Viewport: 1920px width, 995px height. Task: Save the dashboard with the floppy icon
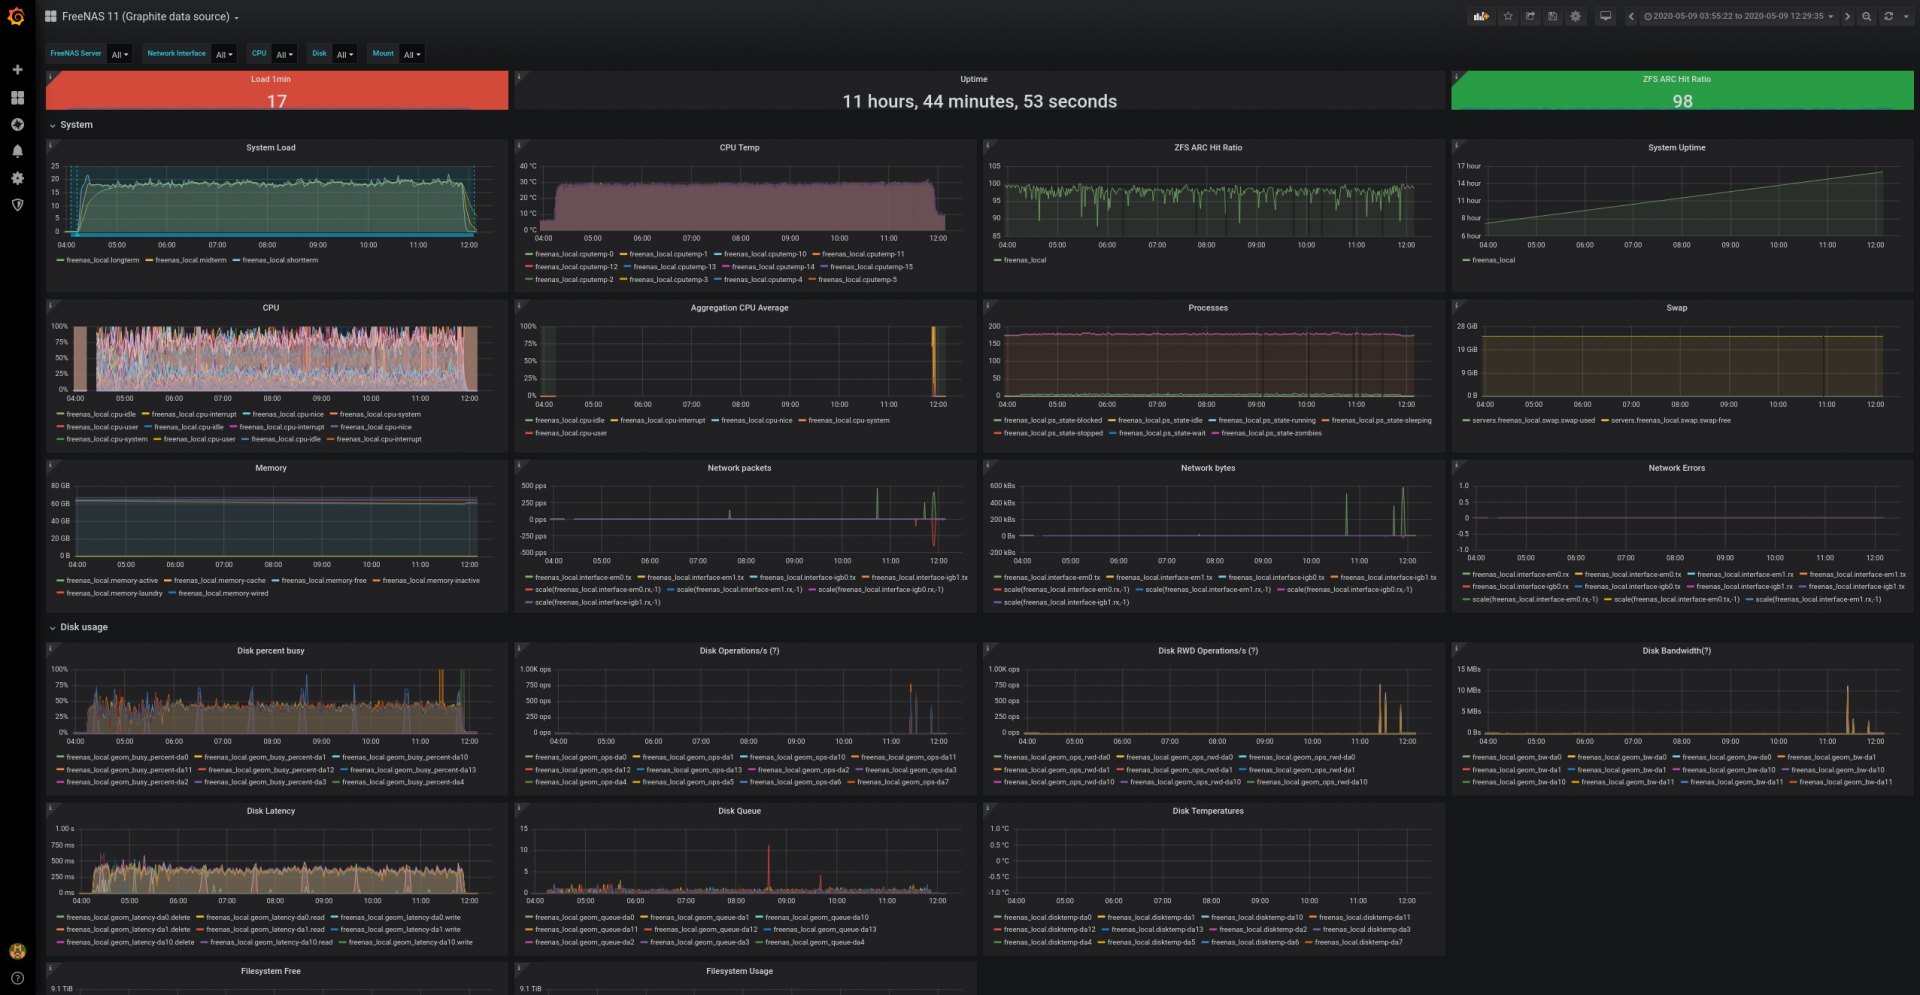pyautogui.click(x=1552, y=16)
